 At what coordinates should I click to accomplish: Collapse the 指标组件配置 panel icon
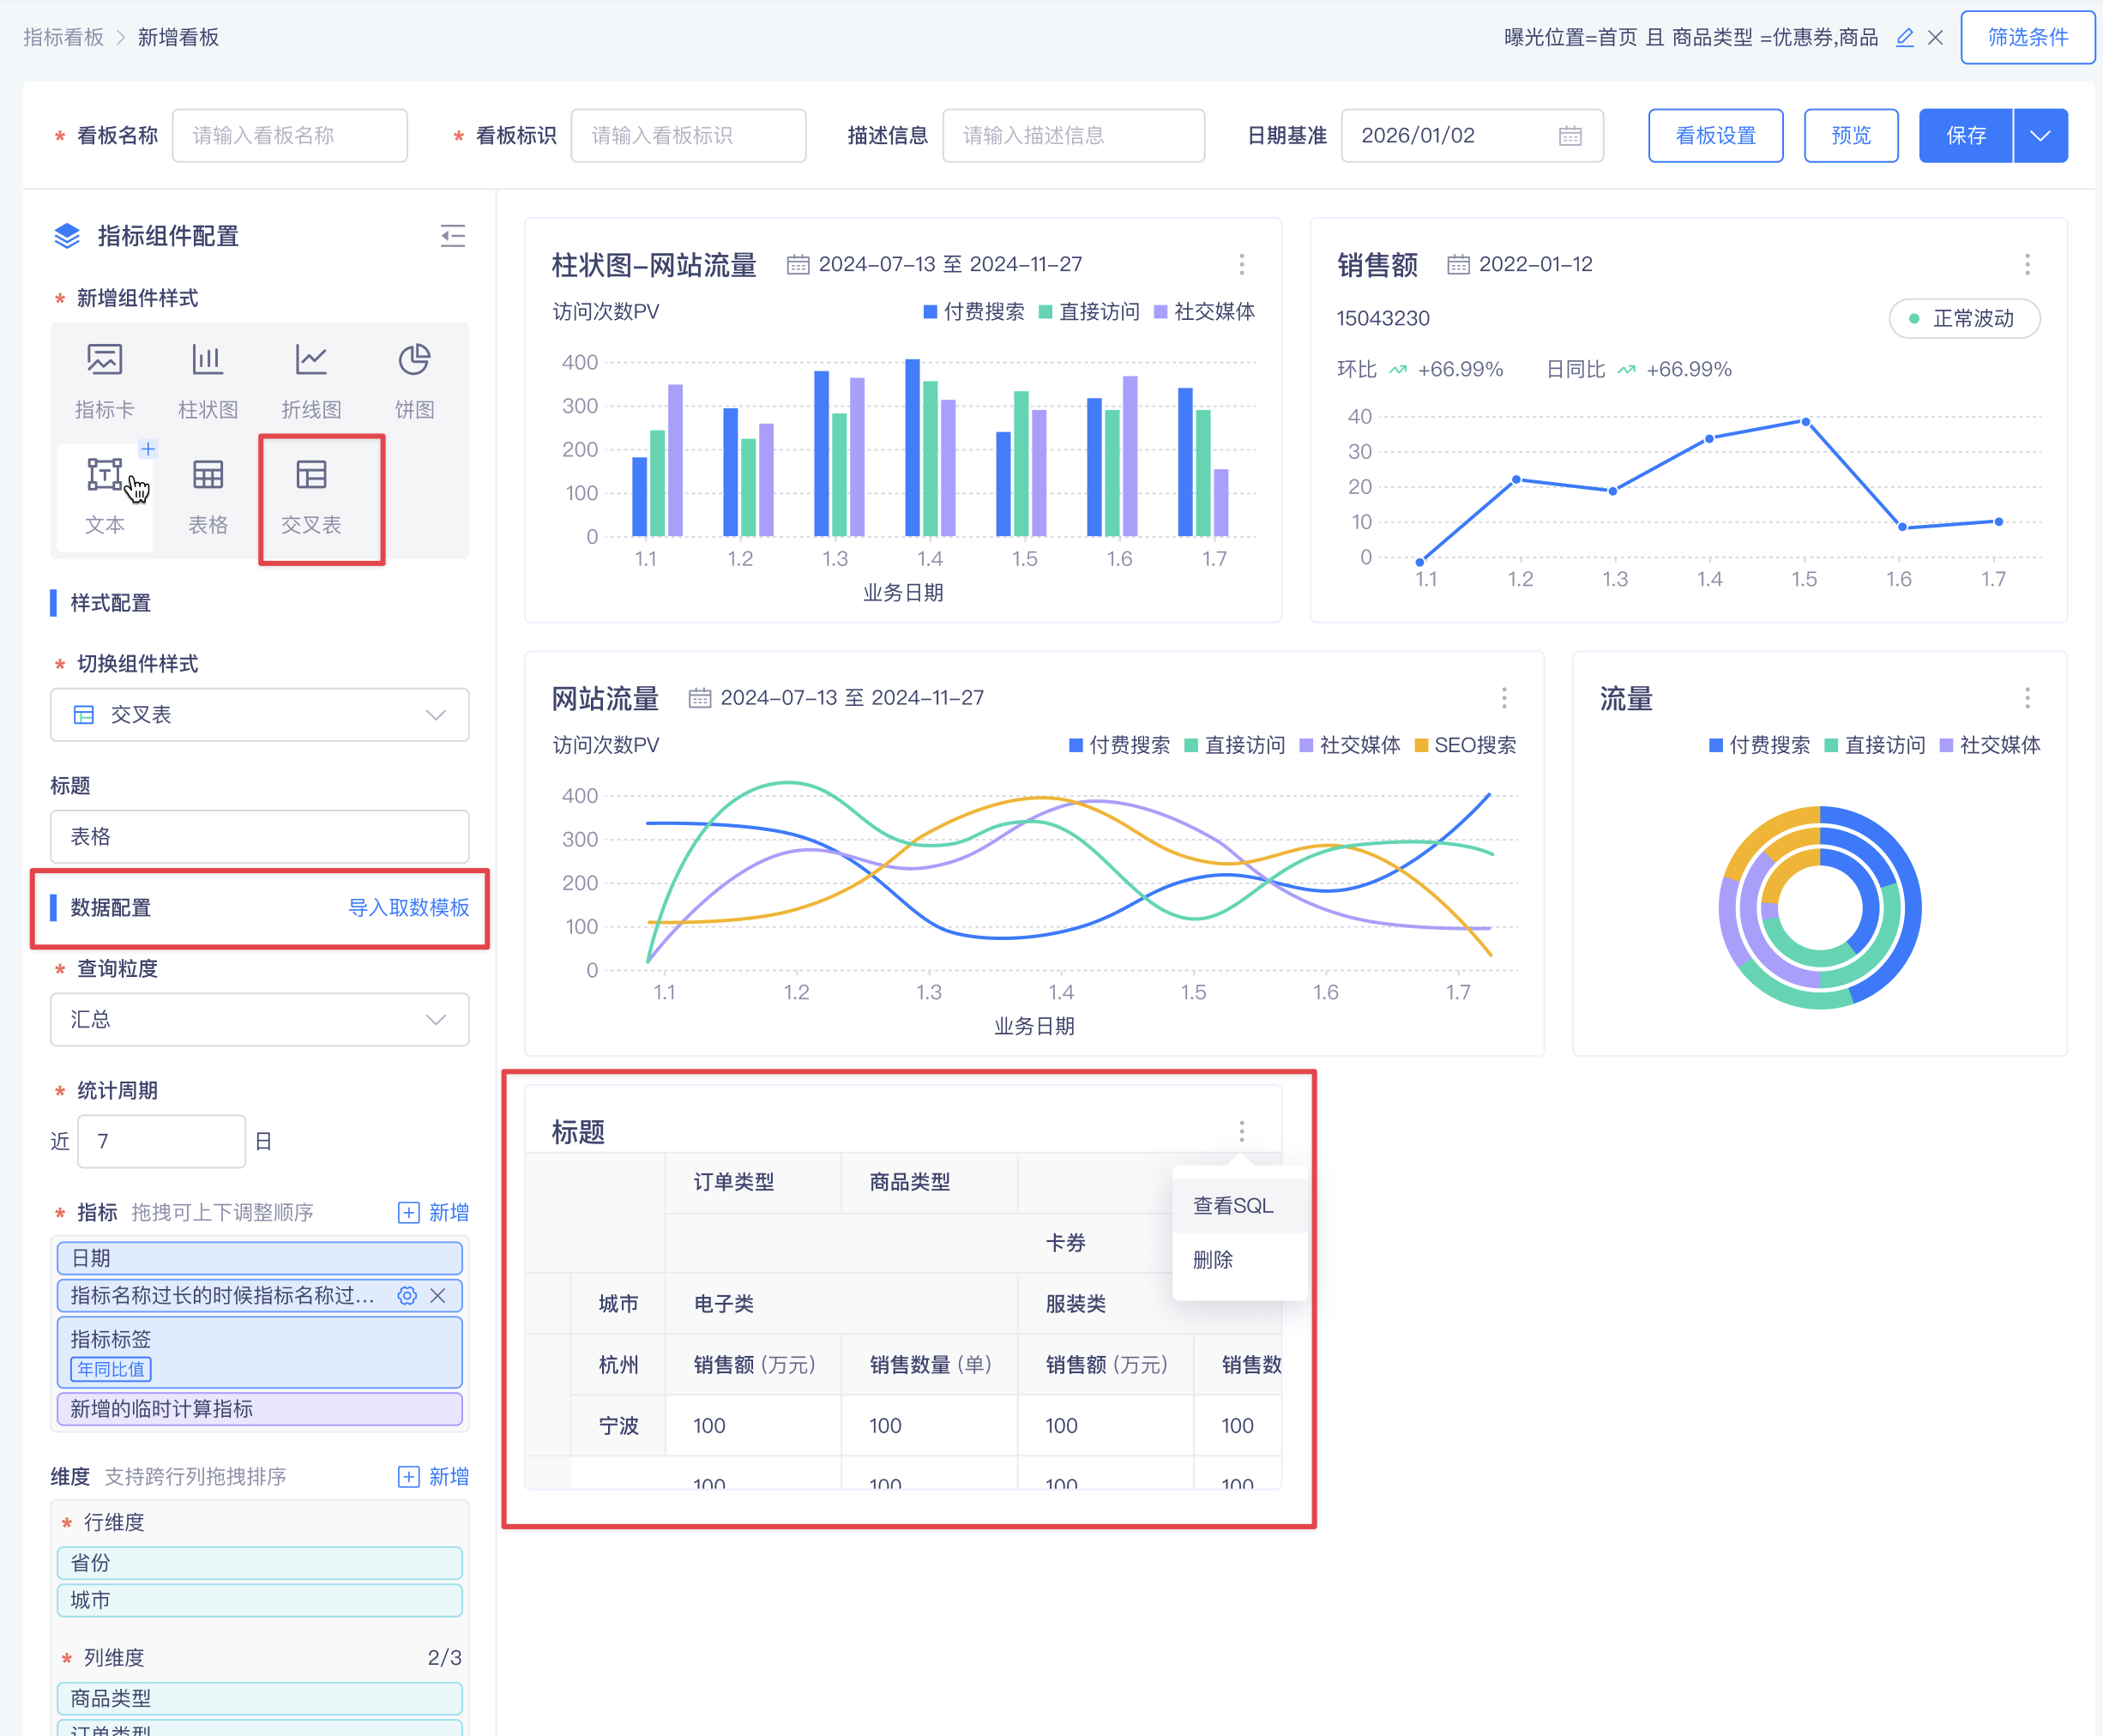[453, 236]
